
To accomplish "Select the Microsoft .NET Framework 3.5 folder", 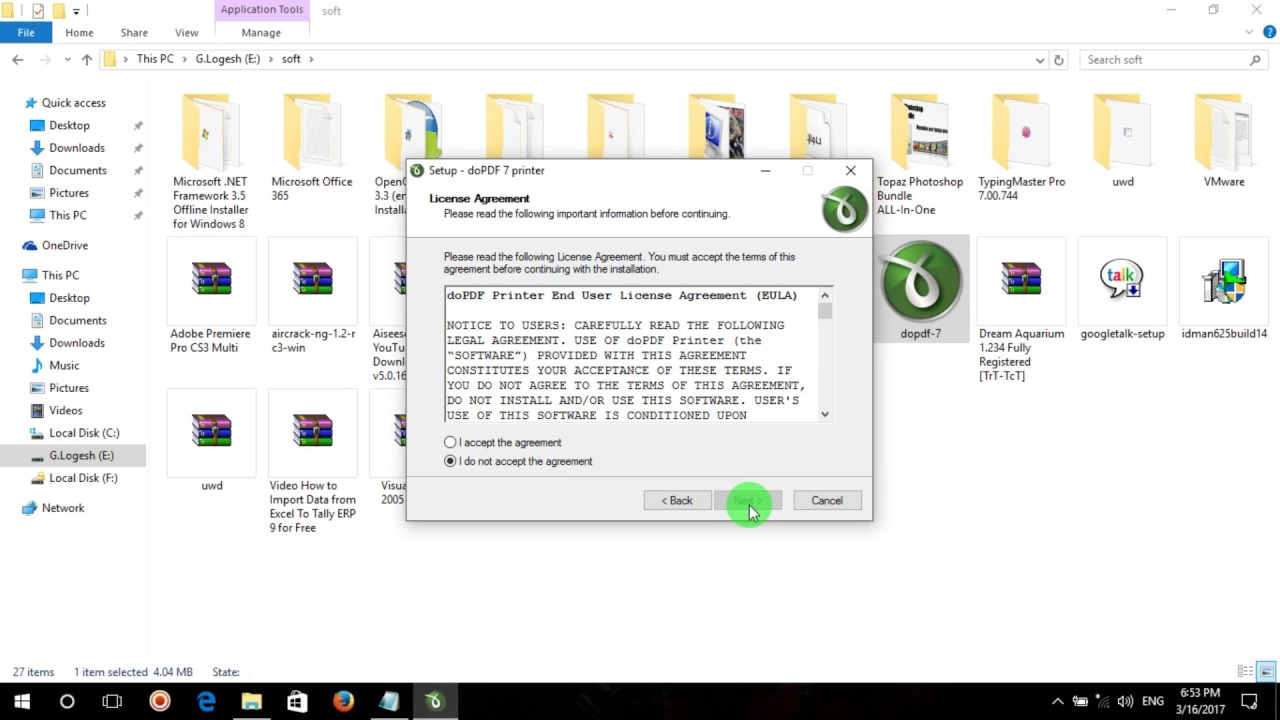I will click(x=209, y=132).
